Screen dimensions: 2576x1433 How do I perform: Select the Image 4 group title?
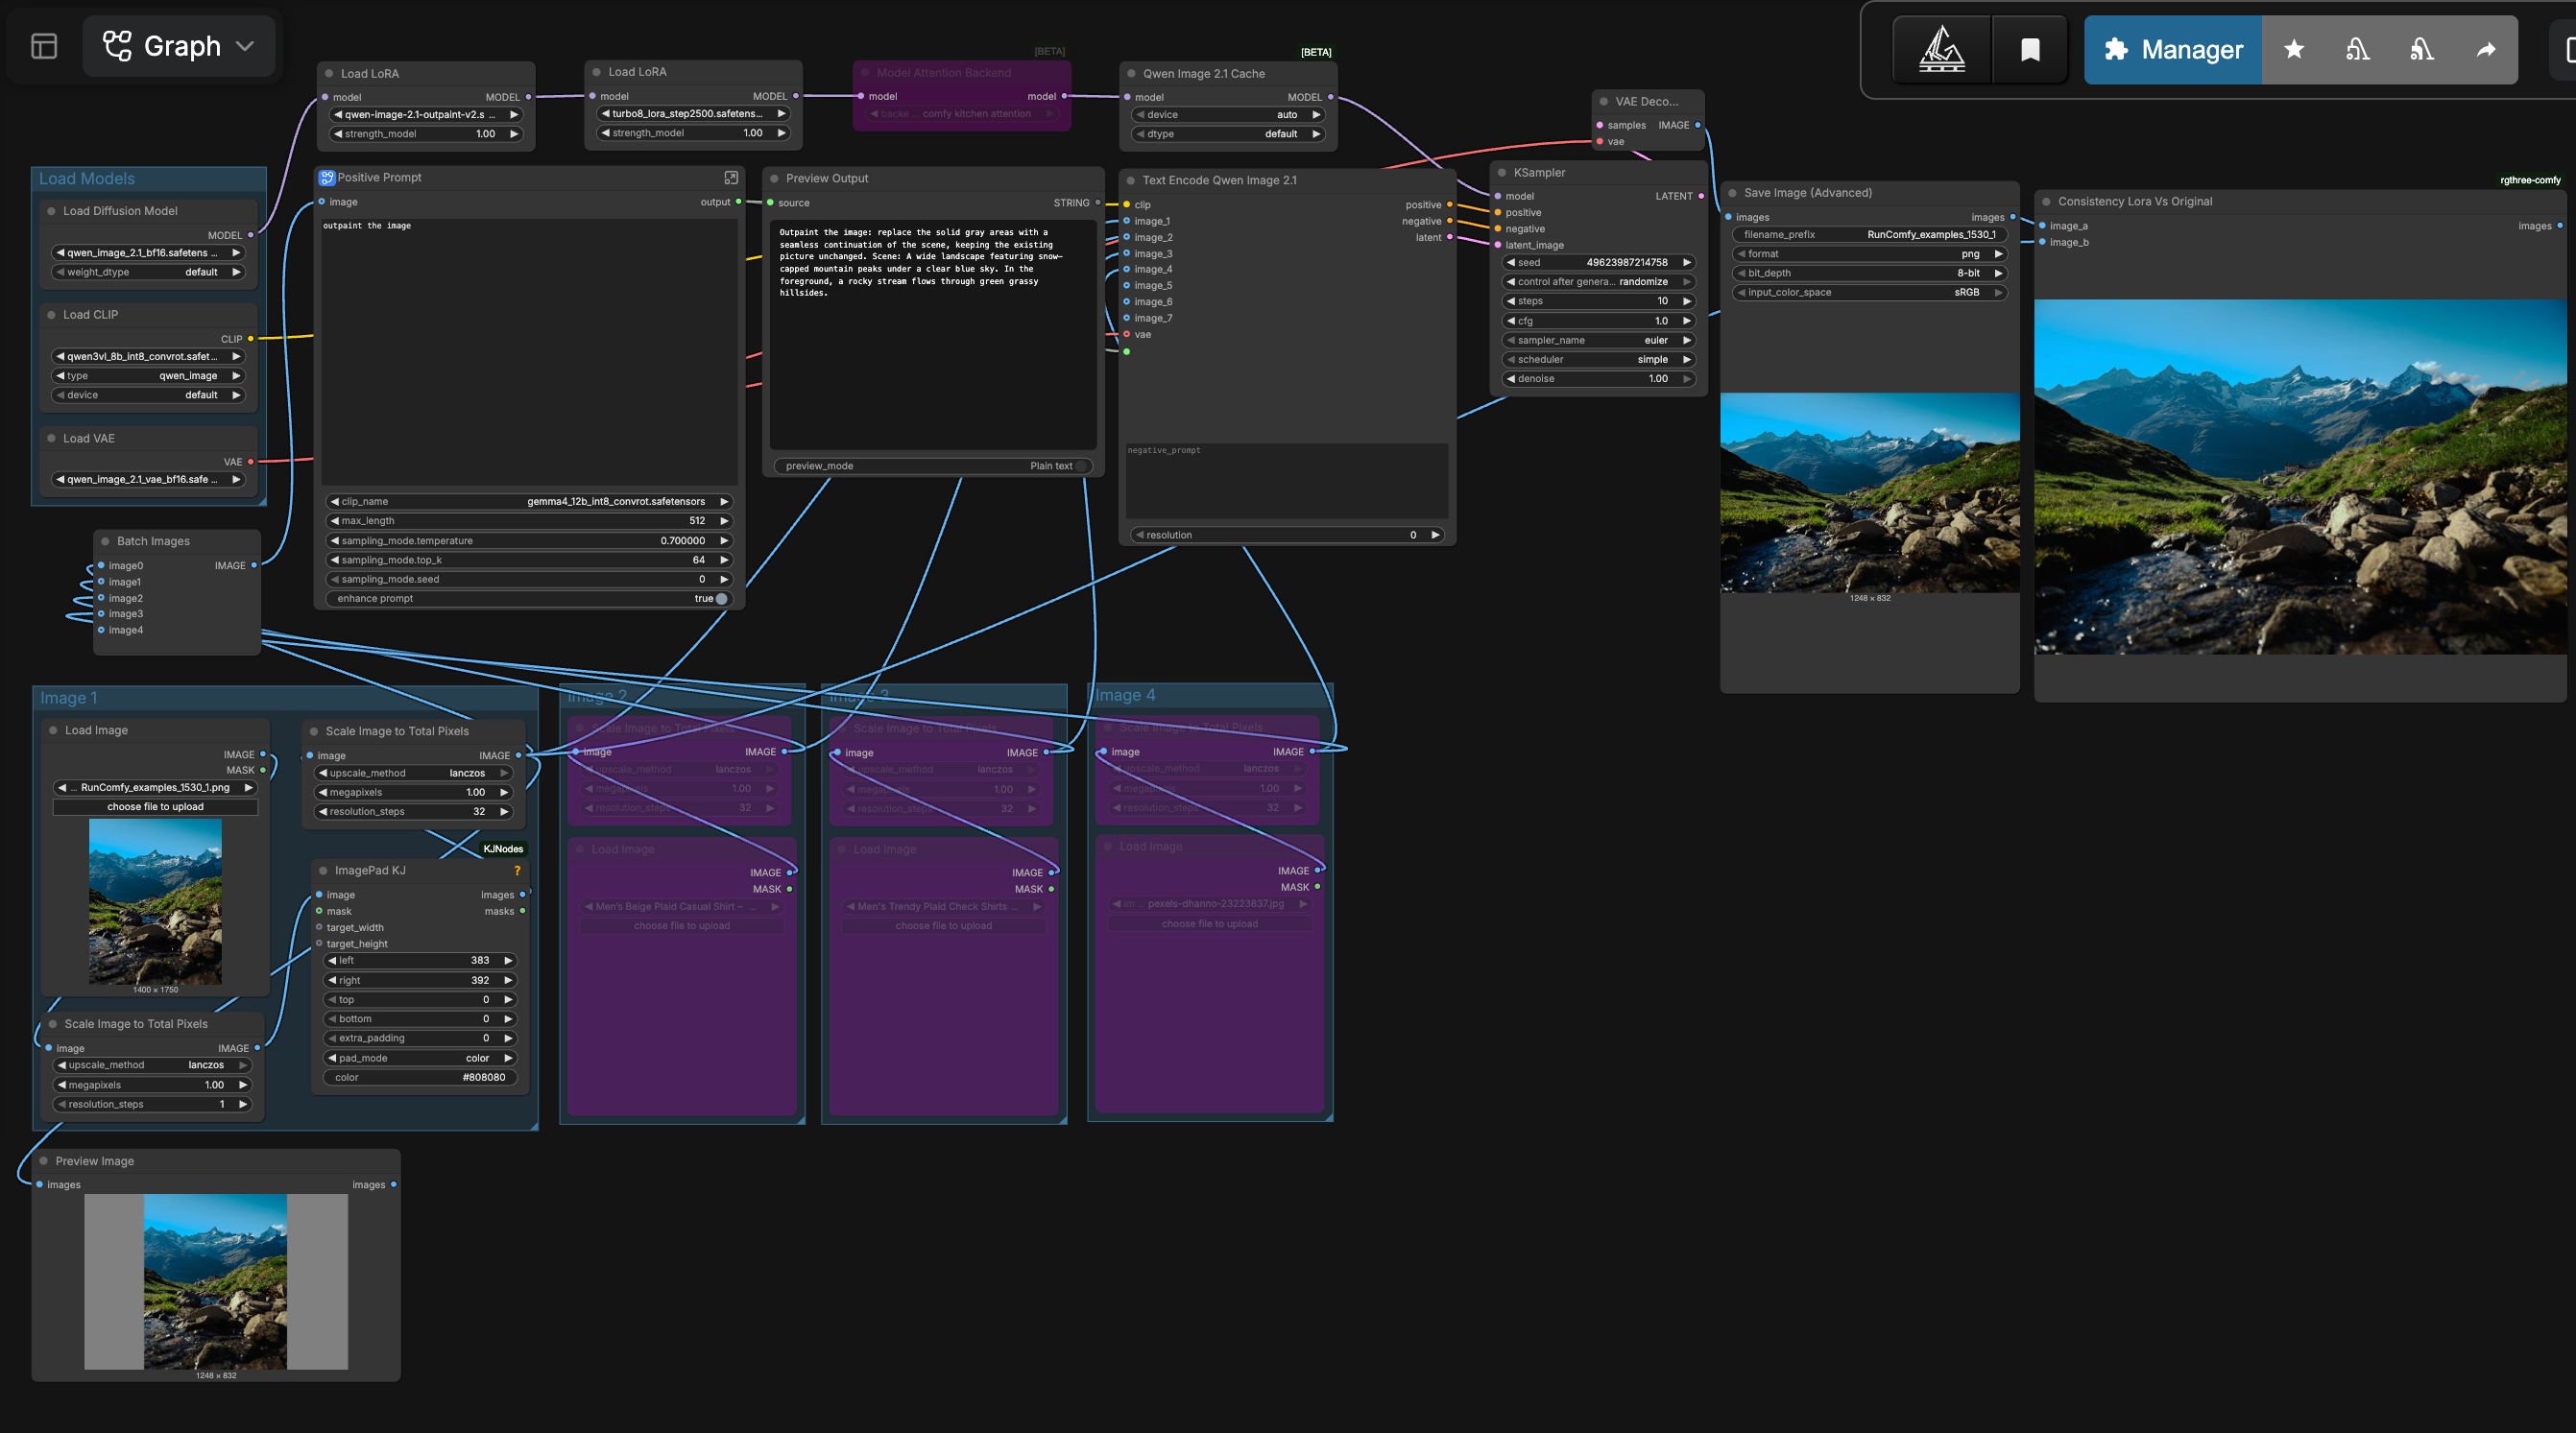(1125, 695)
